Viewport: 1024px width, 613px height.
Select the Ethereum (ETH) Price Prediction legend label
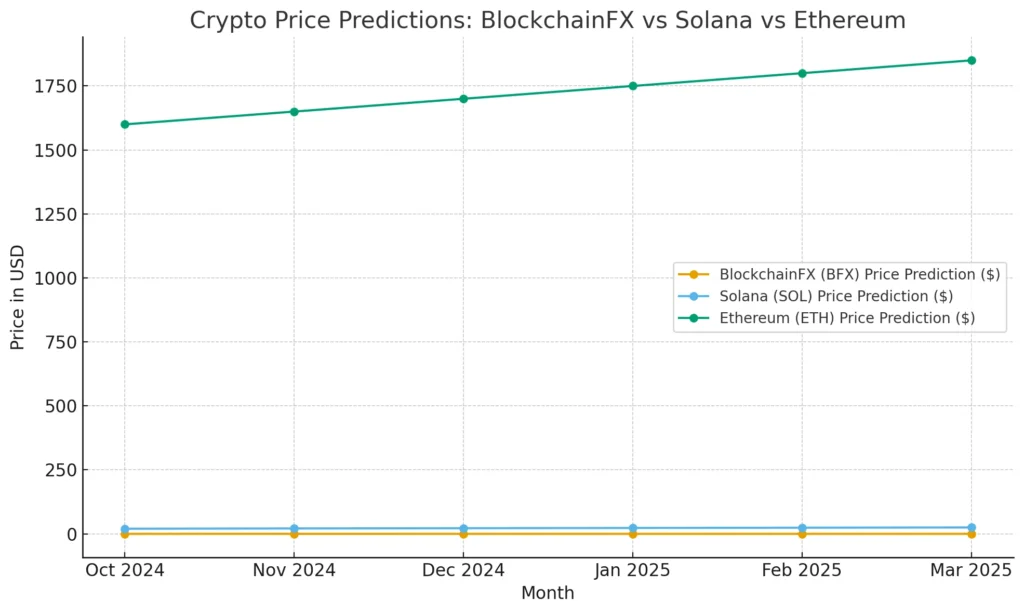(847, 318)
